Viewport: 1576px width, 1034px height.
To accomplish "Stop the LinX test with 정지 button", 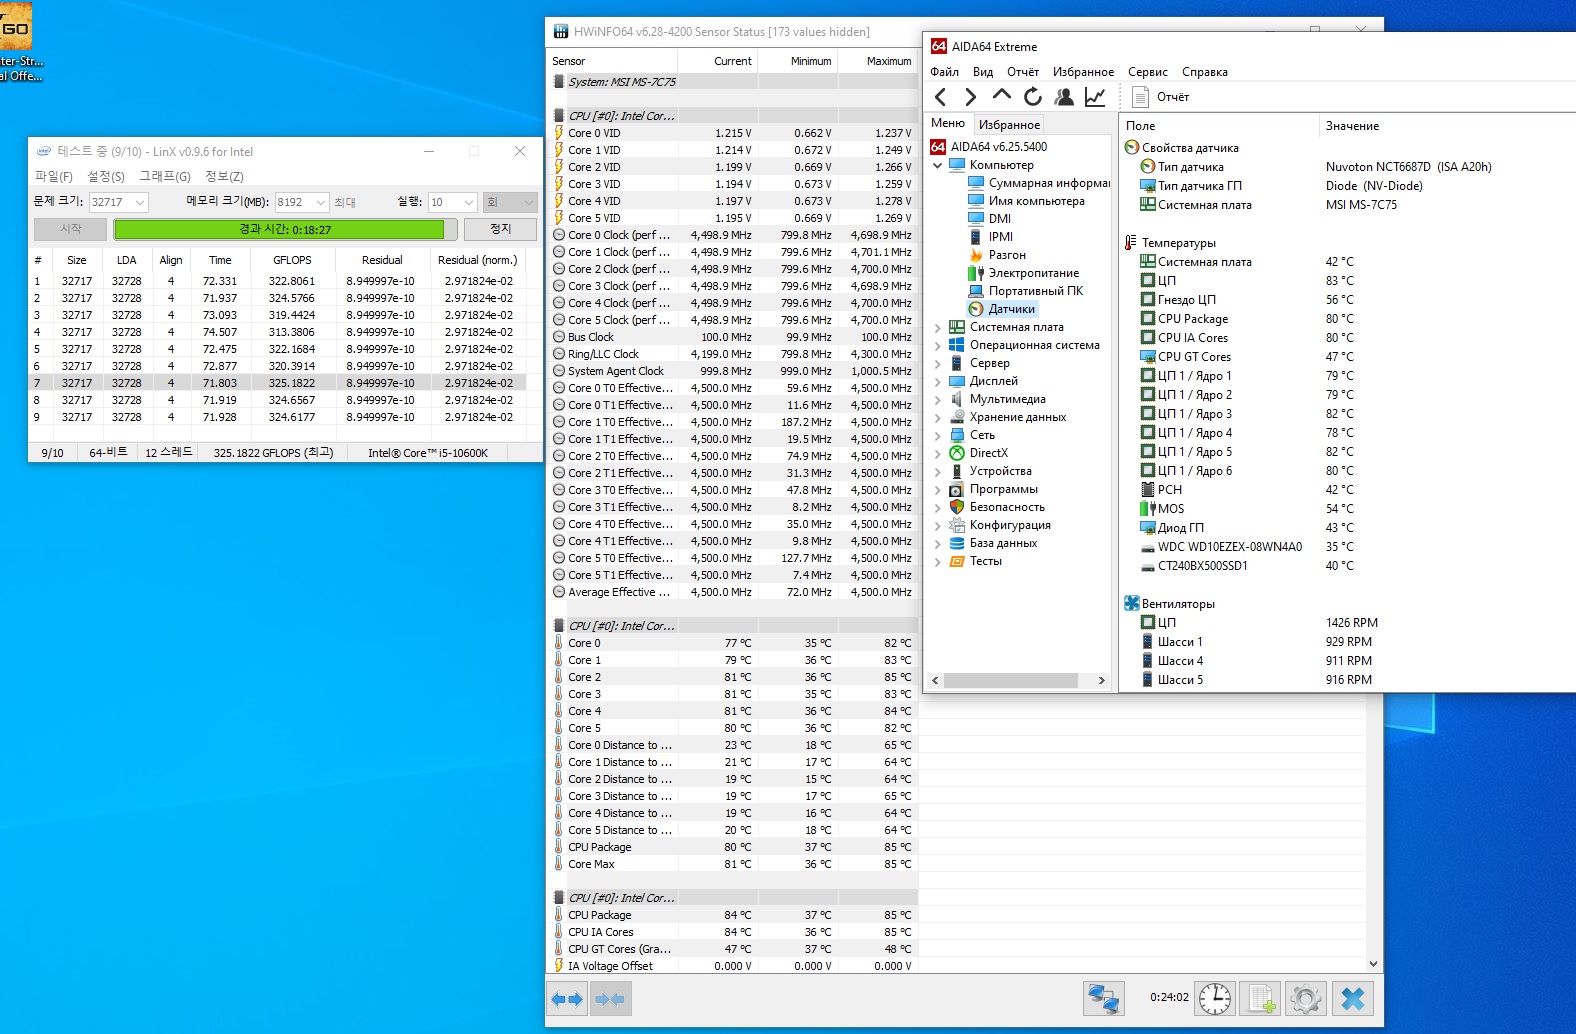I will [x=501, y=229].
